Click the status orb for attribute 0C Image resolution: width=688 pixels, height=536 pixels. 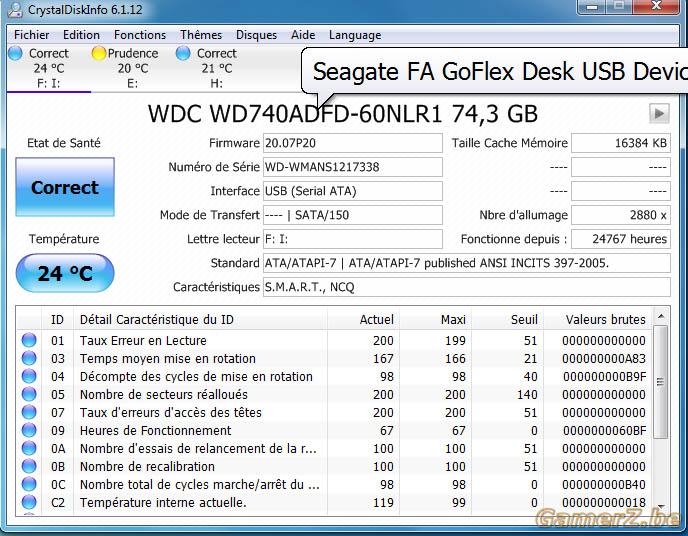coord(29,484)
